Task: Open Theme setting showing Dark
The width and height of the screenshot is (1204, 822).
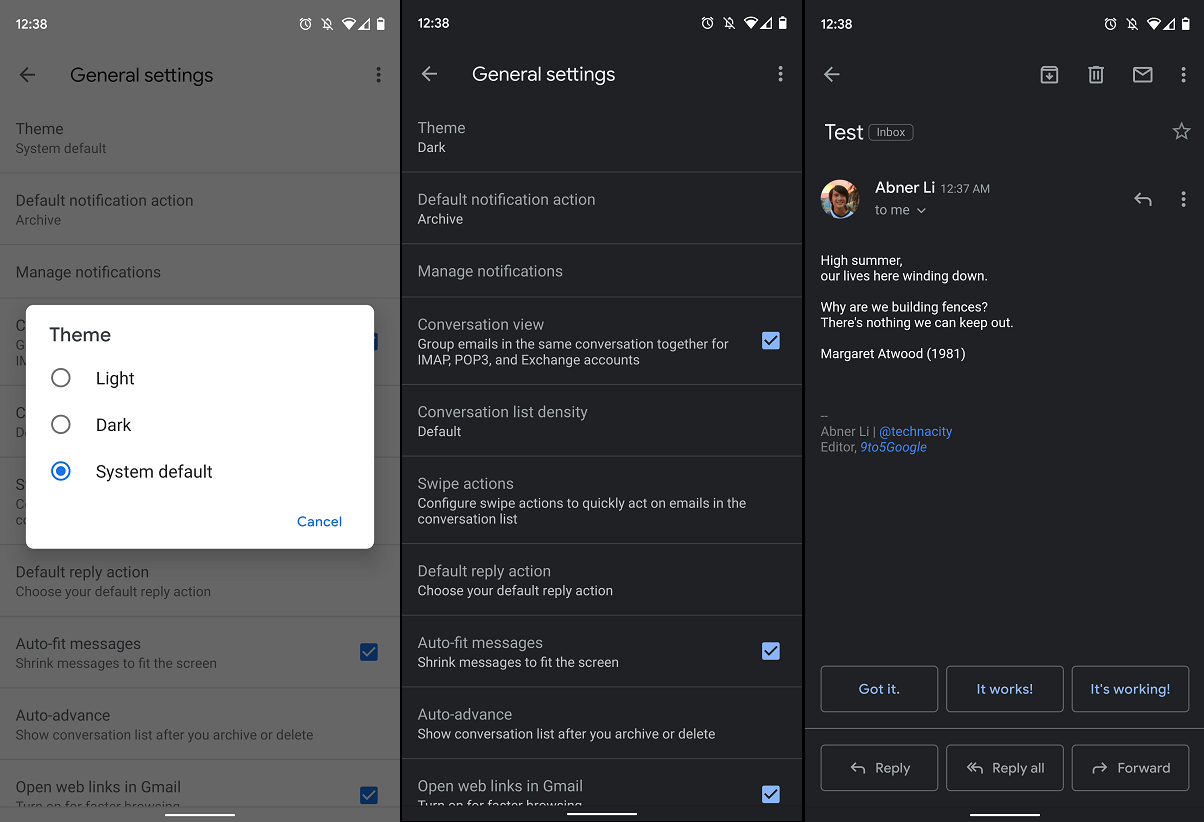Action: click(x=602, y=137)
